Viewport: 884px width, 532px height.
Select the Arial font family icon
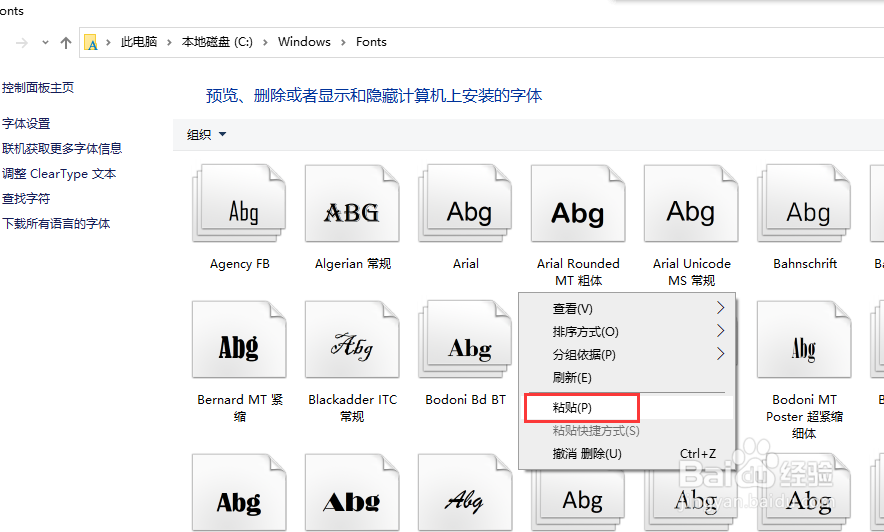tap(465, 203)
